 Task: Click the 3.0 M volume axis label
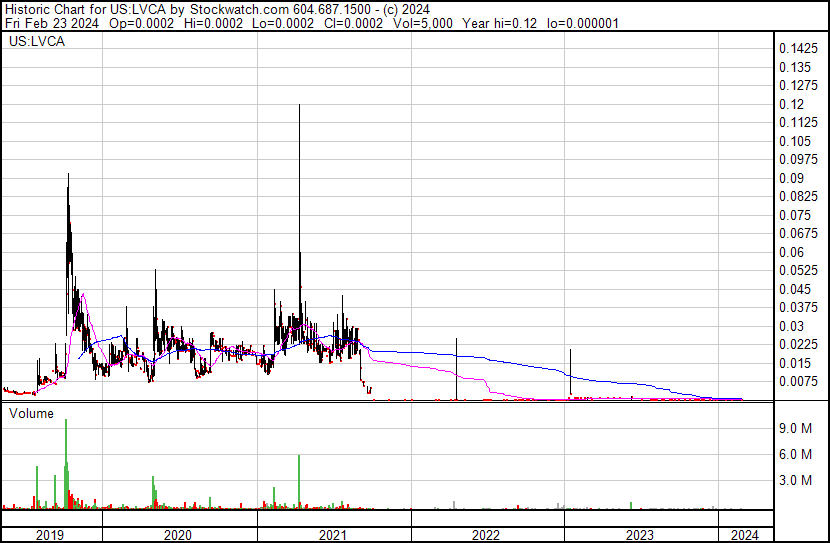[x=795, y=481]
